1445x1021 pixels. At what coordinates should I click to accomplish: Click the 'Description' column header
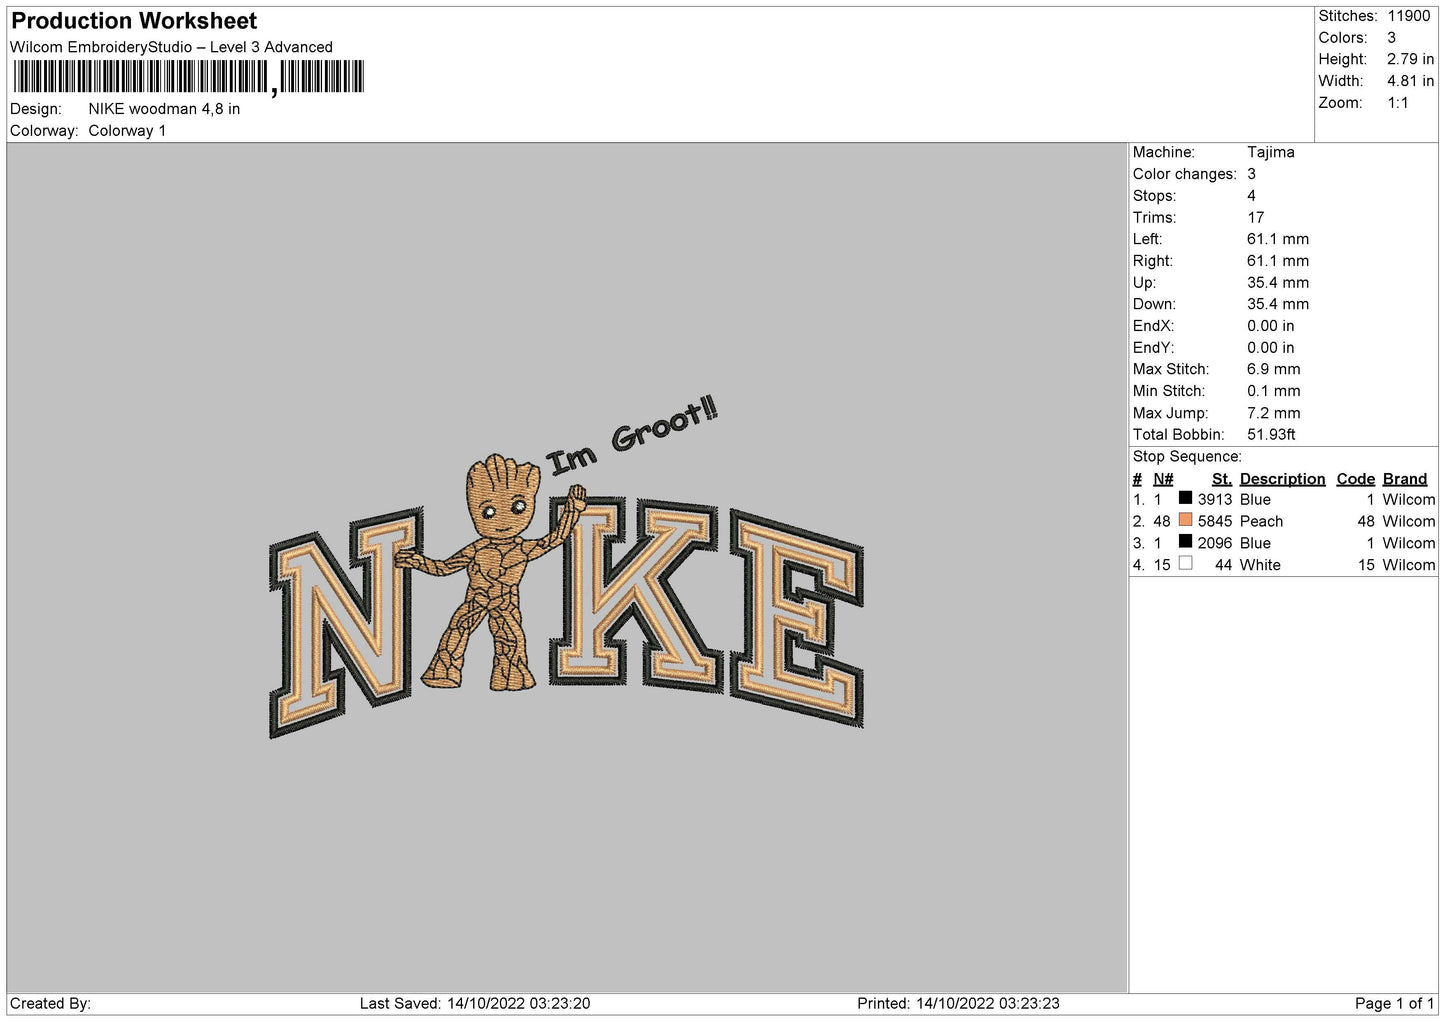click(x=1282, y=479)
